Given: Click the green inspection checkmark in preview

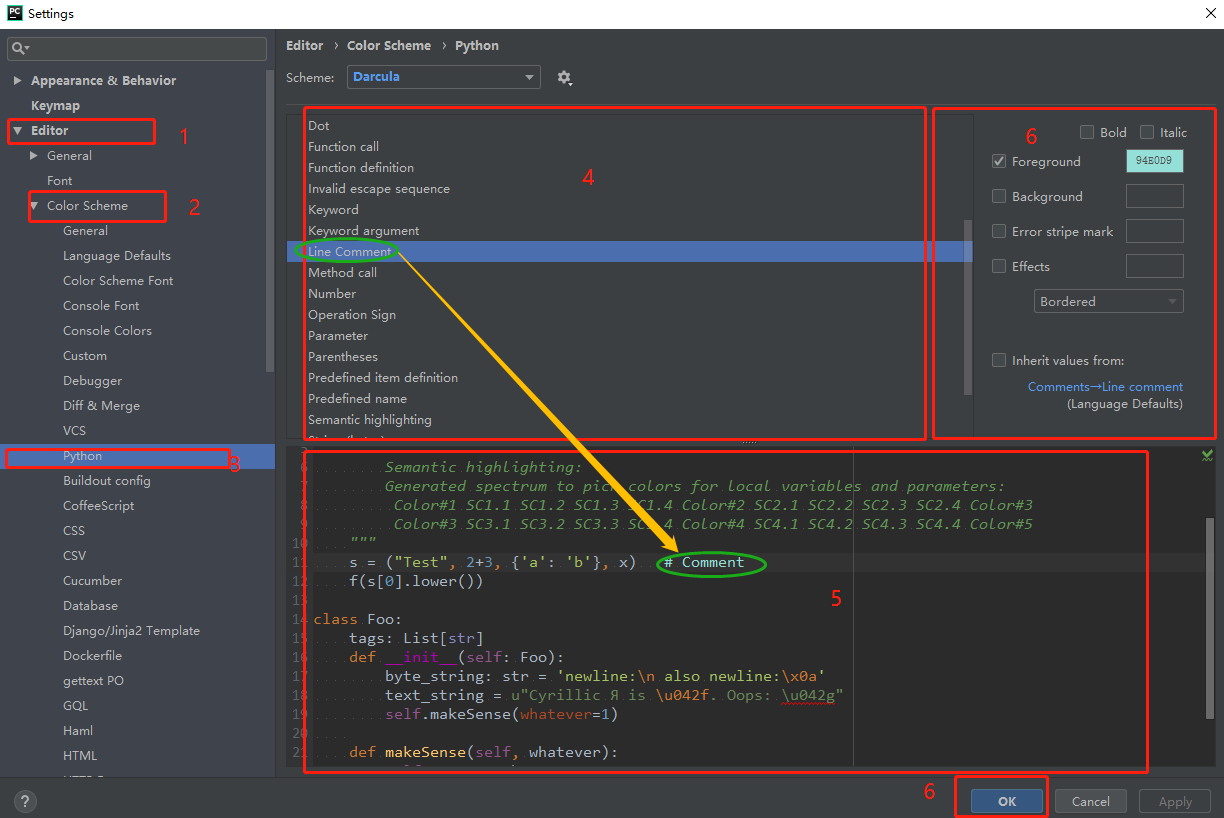Looking at the screenshot, I should pos(1207,455).
